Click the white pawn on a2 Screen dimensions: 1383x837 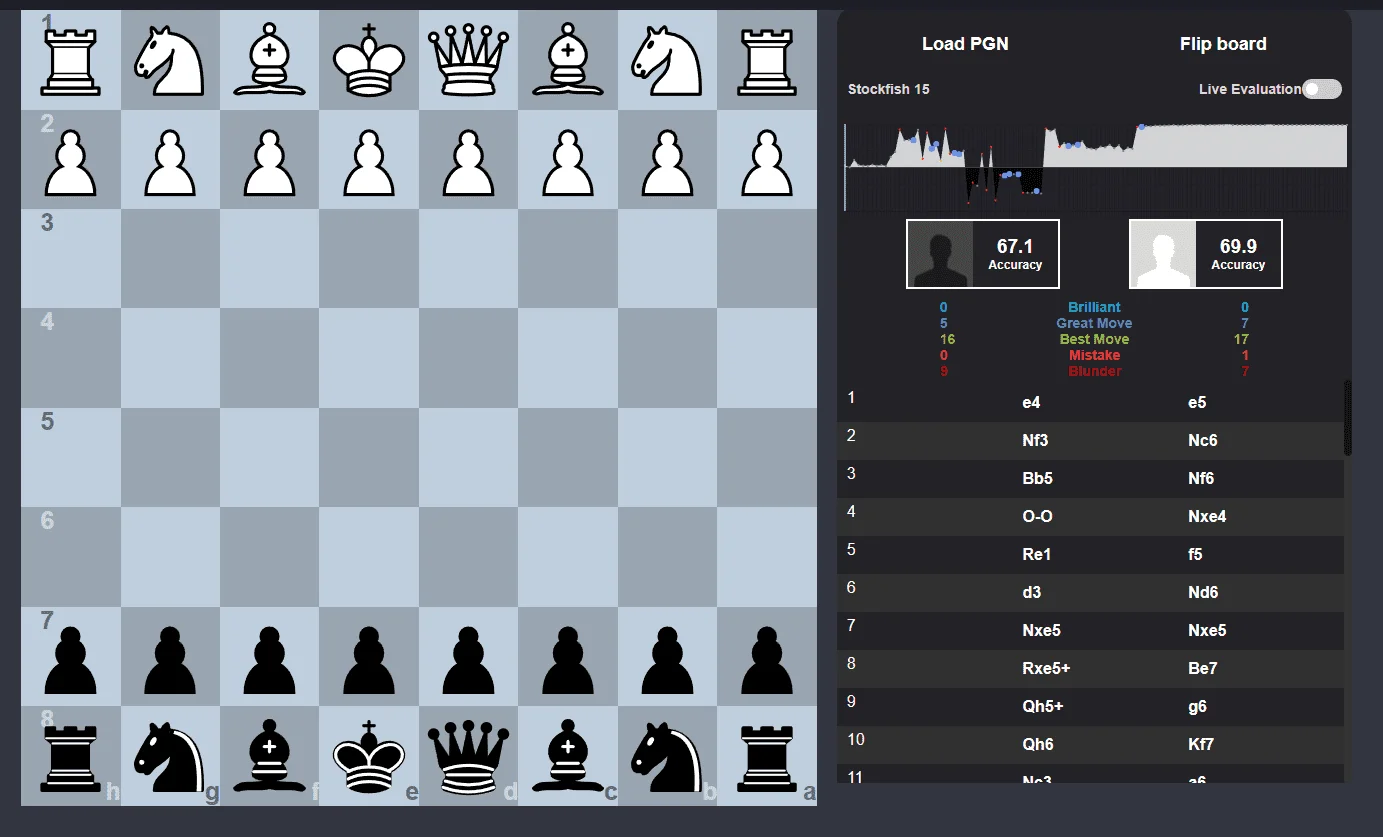pyautogui.click(x=767, y=162)
